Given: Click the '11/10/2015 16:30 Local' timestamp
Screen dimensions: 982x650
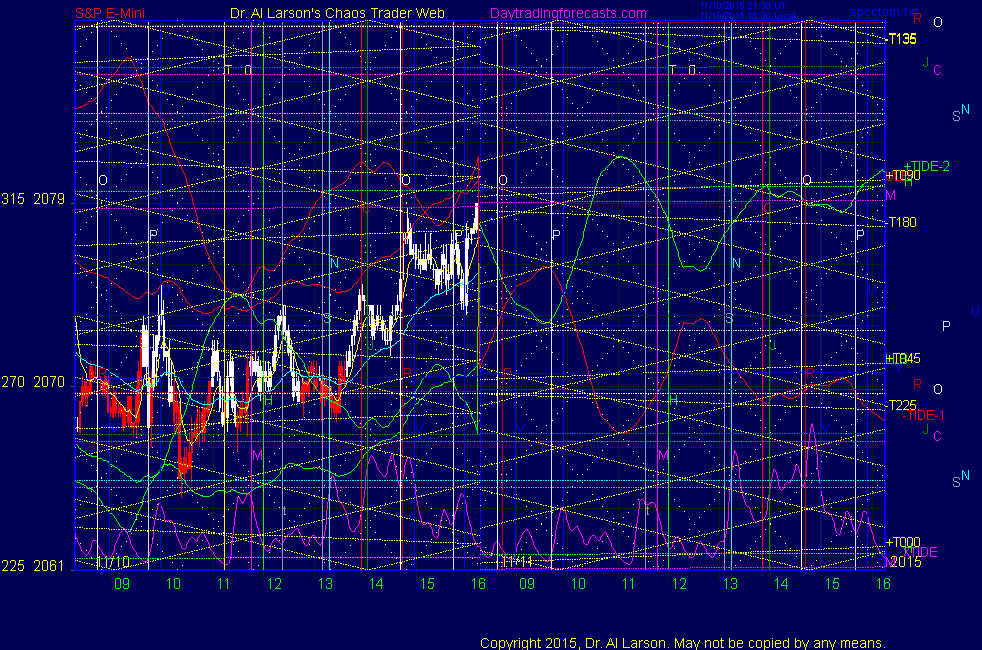Looking at the screenshot, I should point(748,16).
